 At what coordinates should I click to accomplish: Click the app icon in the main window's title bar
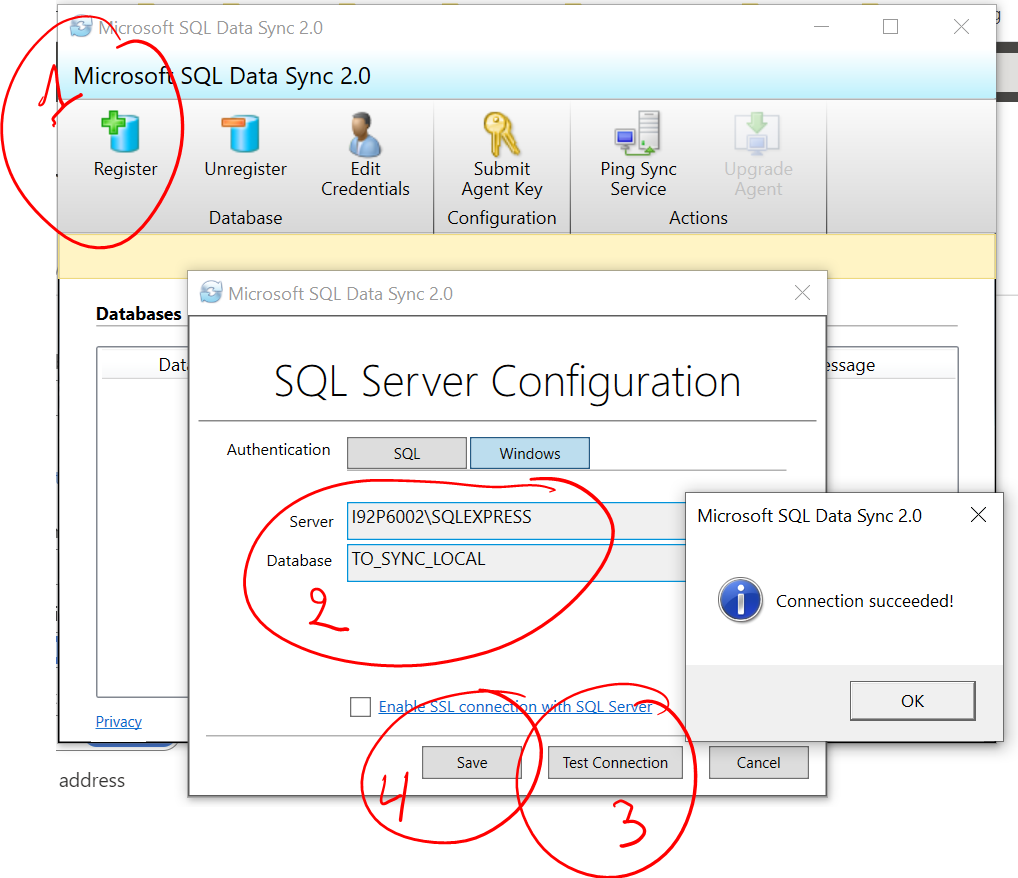(81, 28)
